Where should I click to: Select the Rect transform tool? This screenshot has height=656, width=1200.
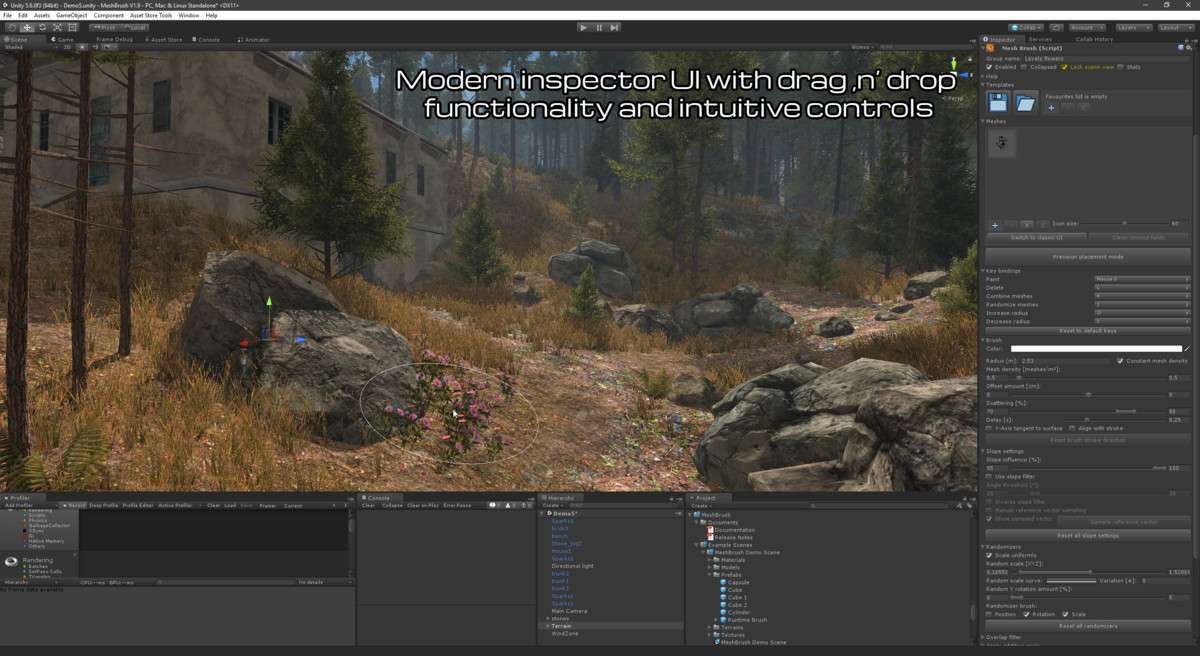coord(72,27)
